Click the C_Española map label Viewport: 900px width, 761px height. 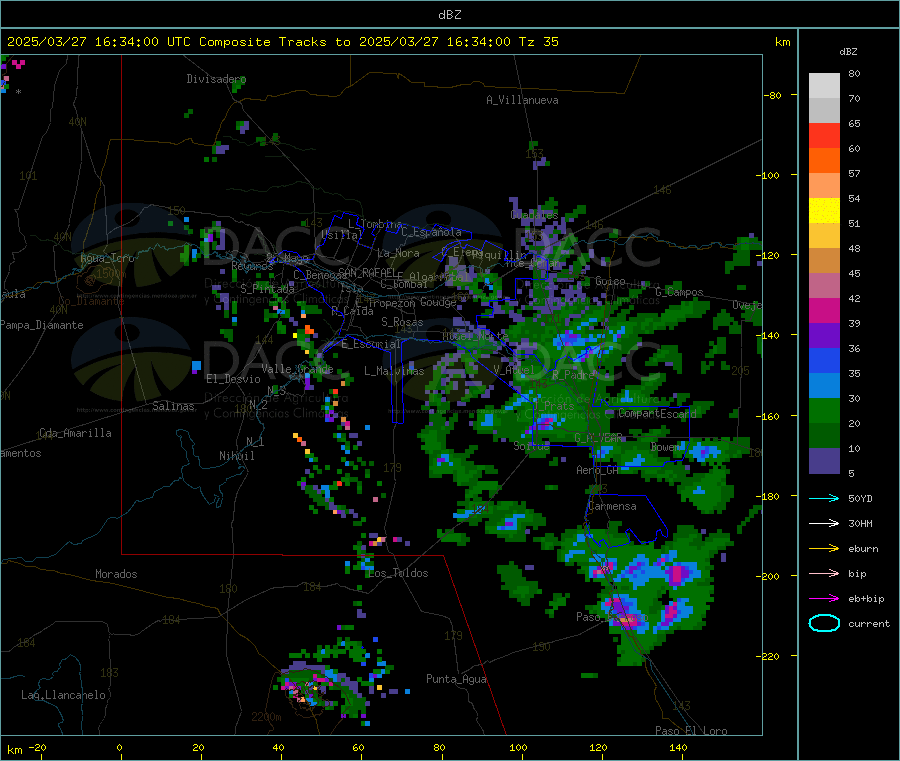[x=431, y=232]
